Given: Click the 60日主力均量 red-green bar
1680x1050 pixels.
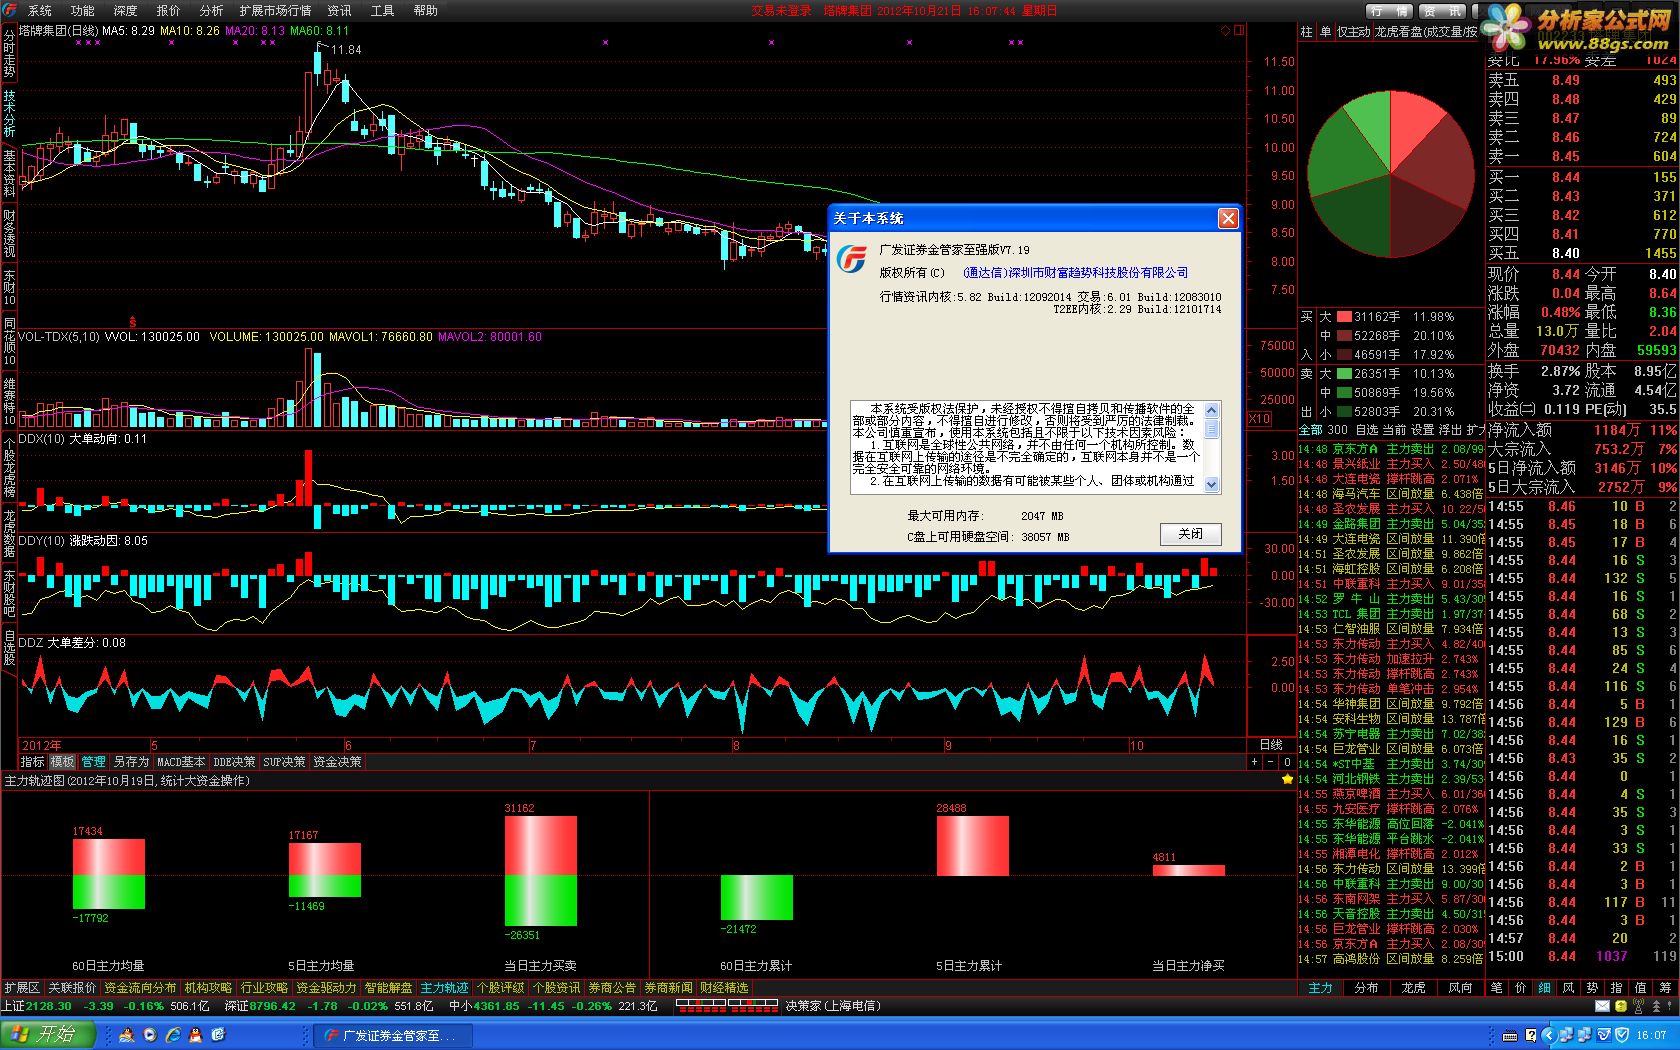Looking at the screenshot, I should (108, 873).
